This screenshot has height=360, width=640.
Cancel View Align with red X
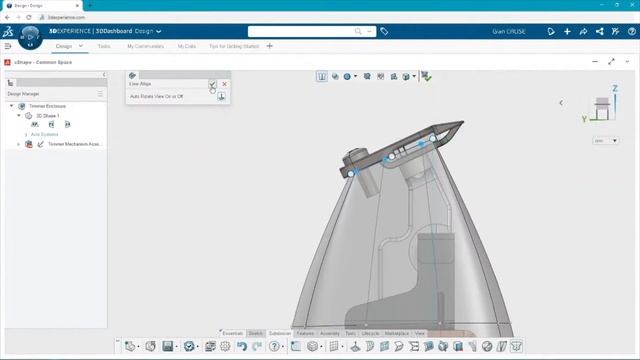pyautogui.click(x=224, y=84)
